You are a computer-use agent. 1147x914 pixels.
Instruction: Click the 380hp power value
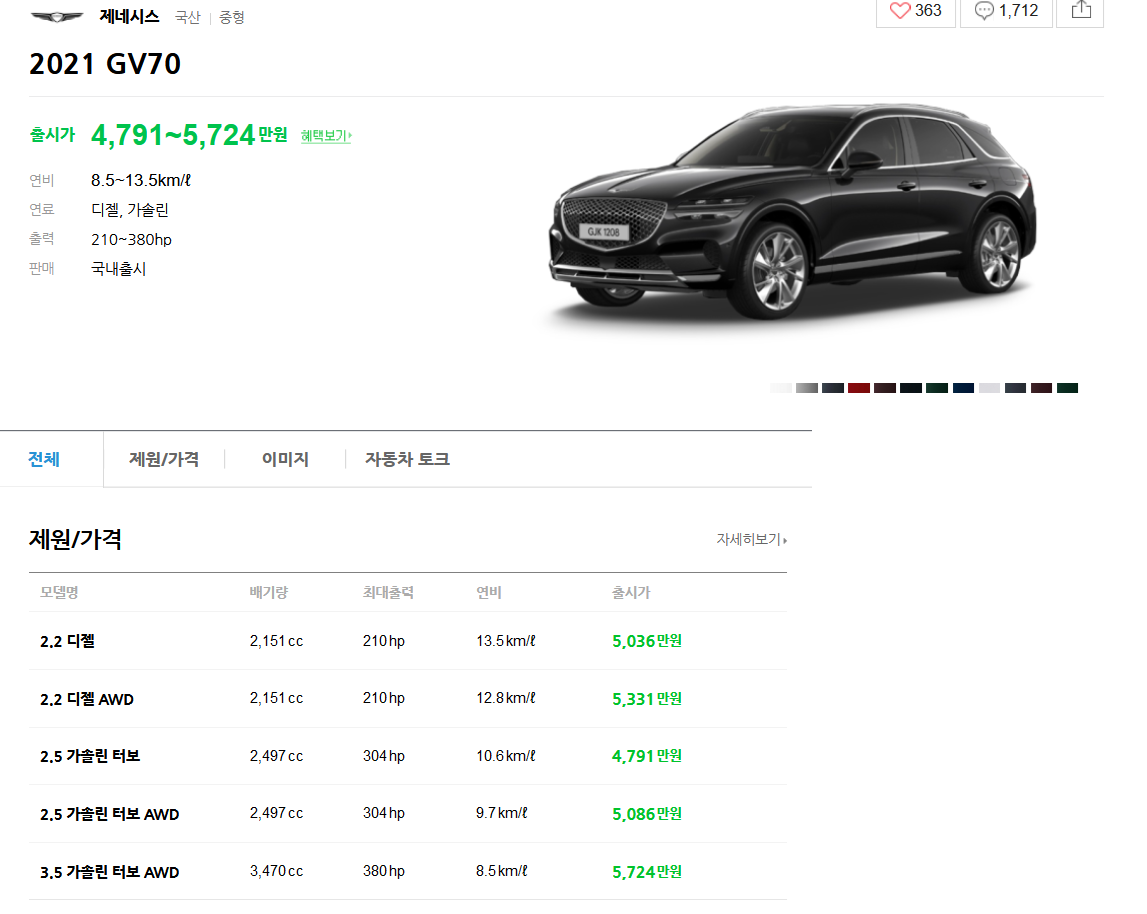[383, 871]
